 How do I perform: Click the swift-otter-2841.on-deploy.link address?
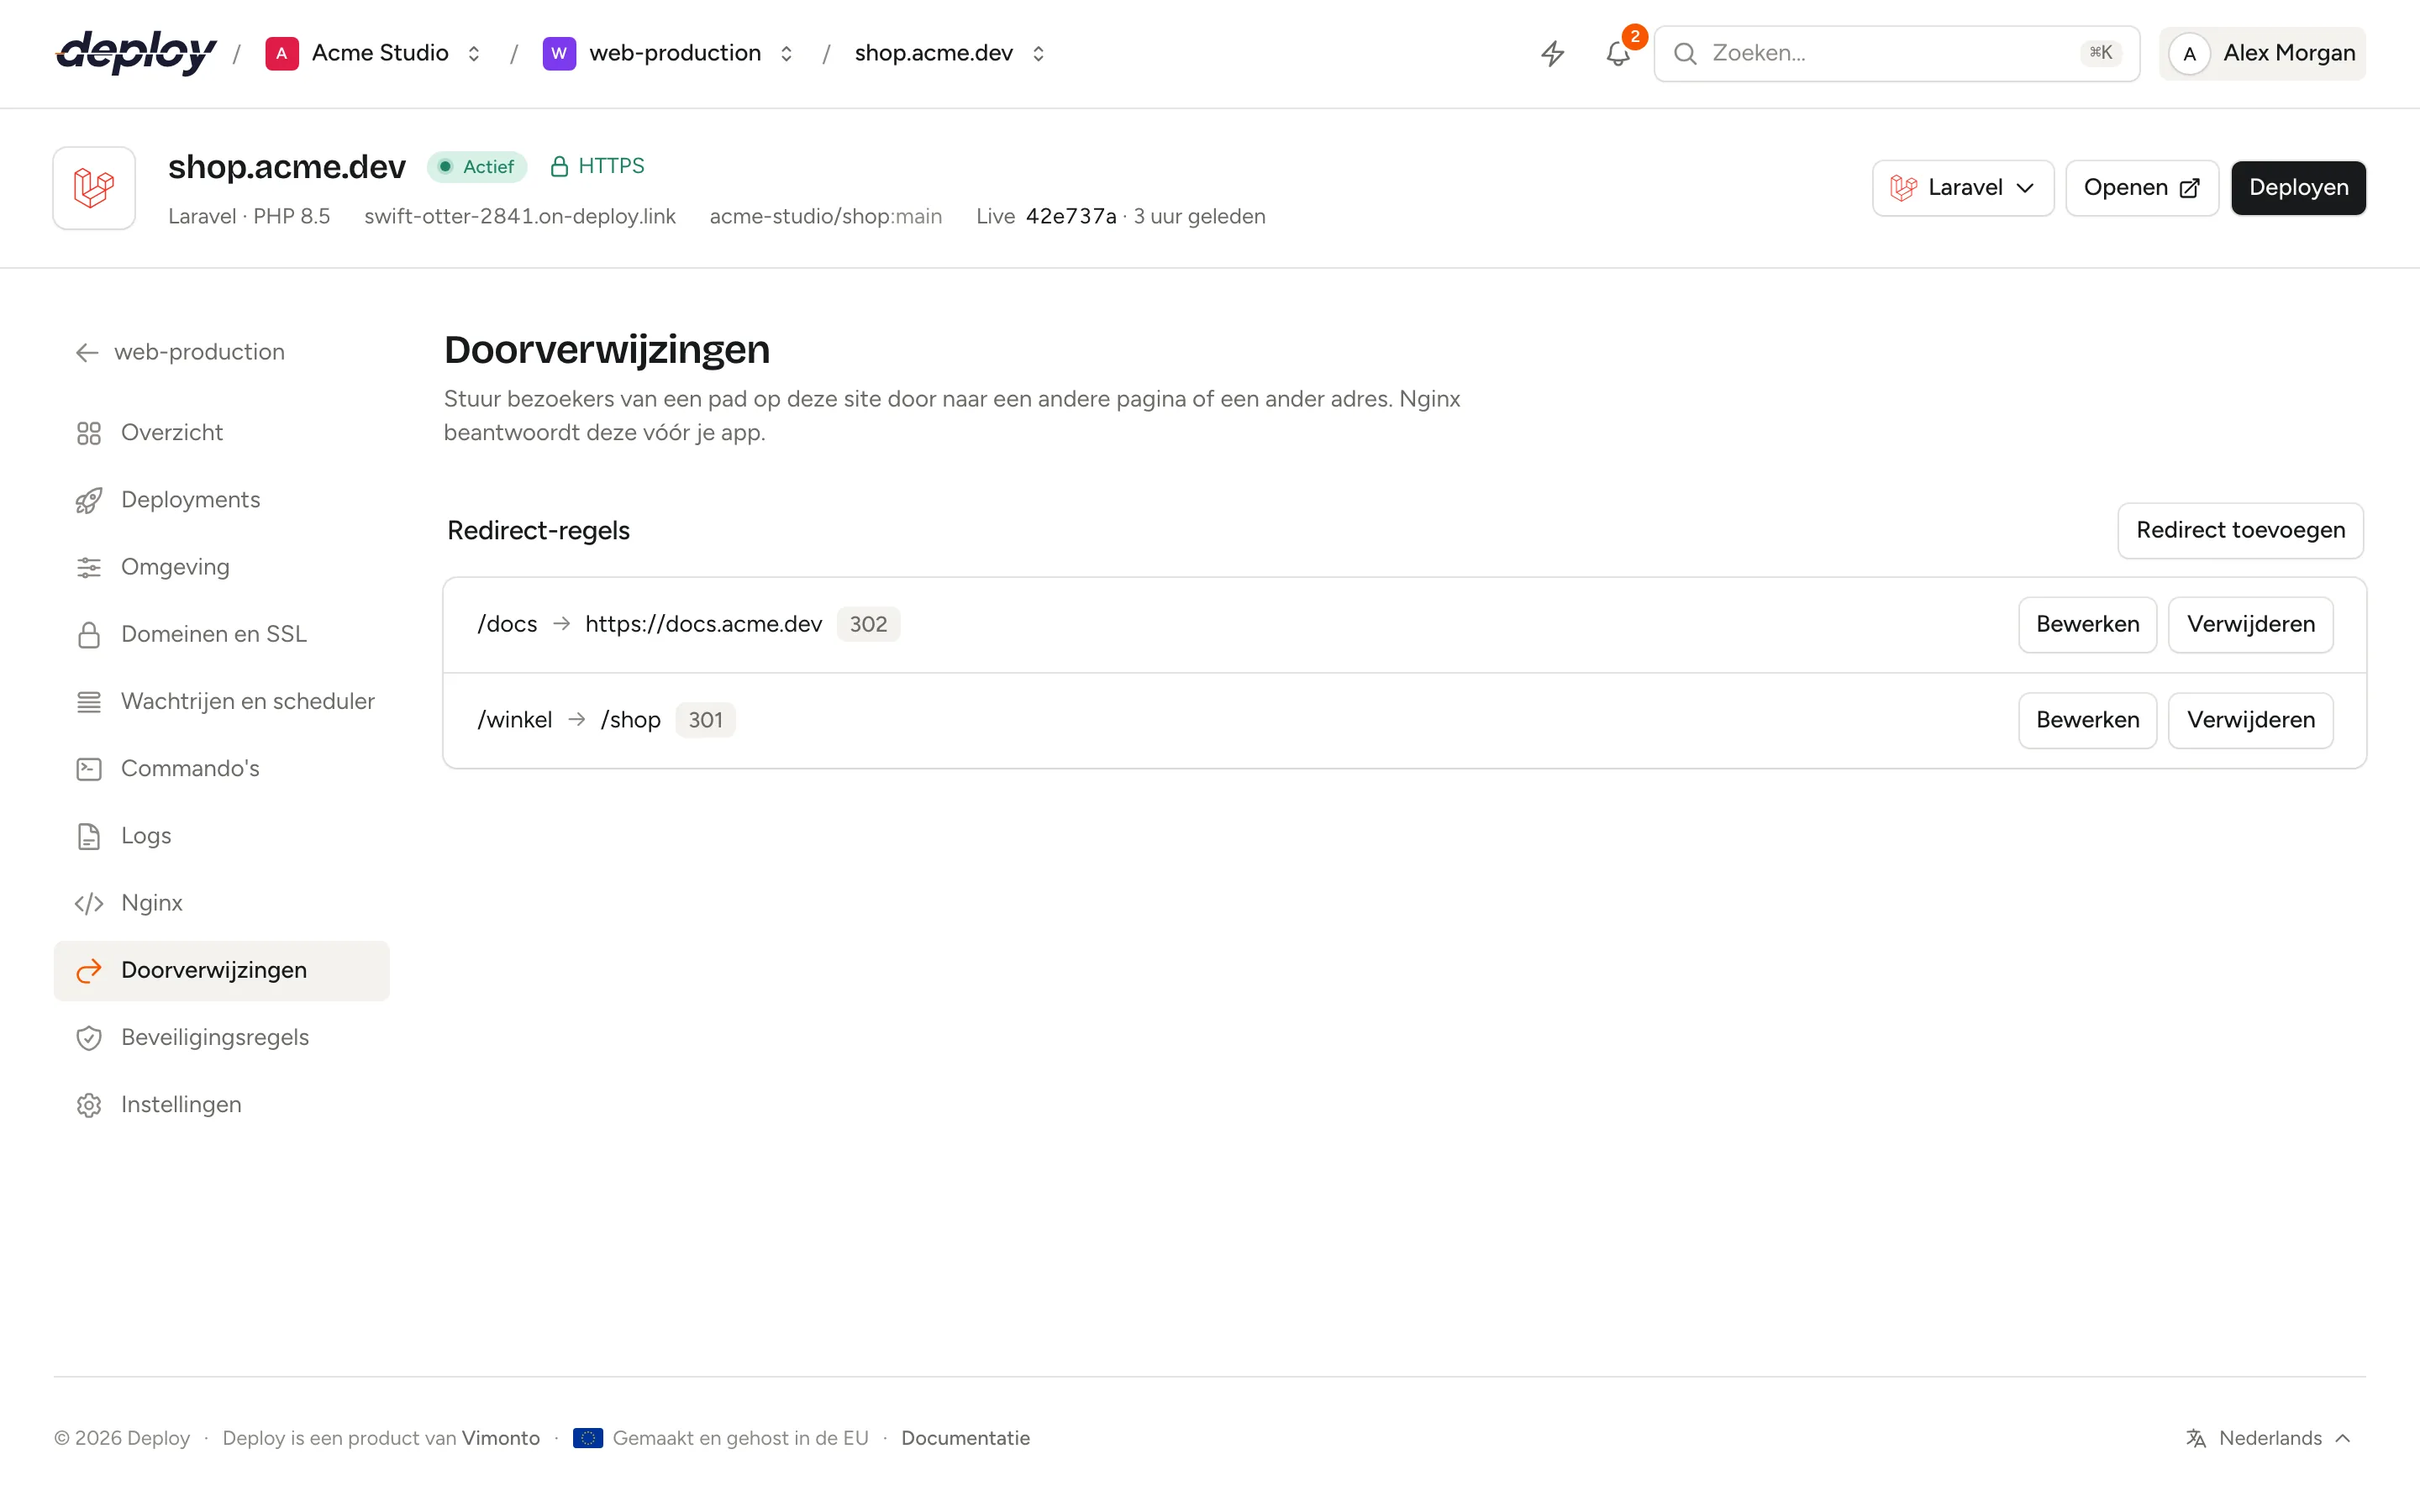pos(520,217)
